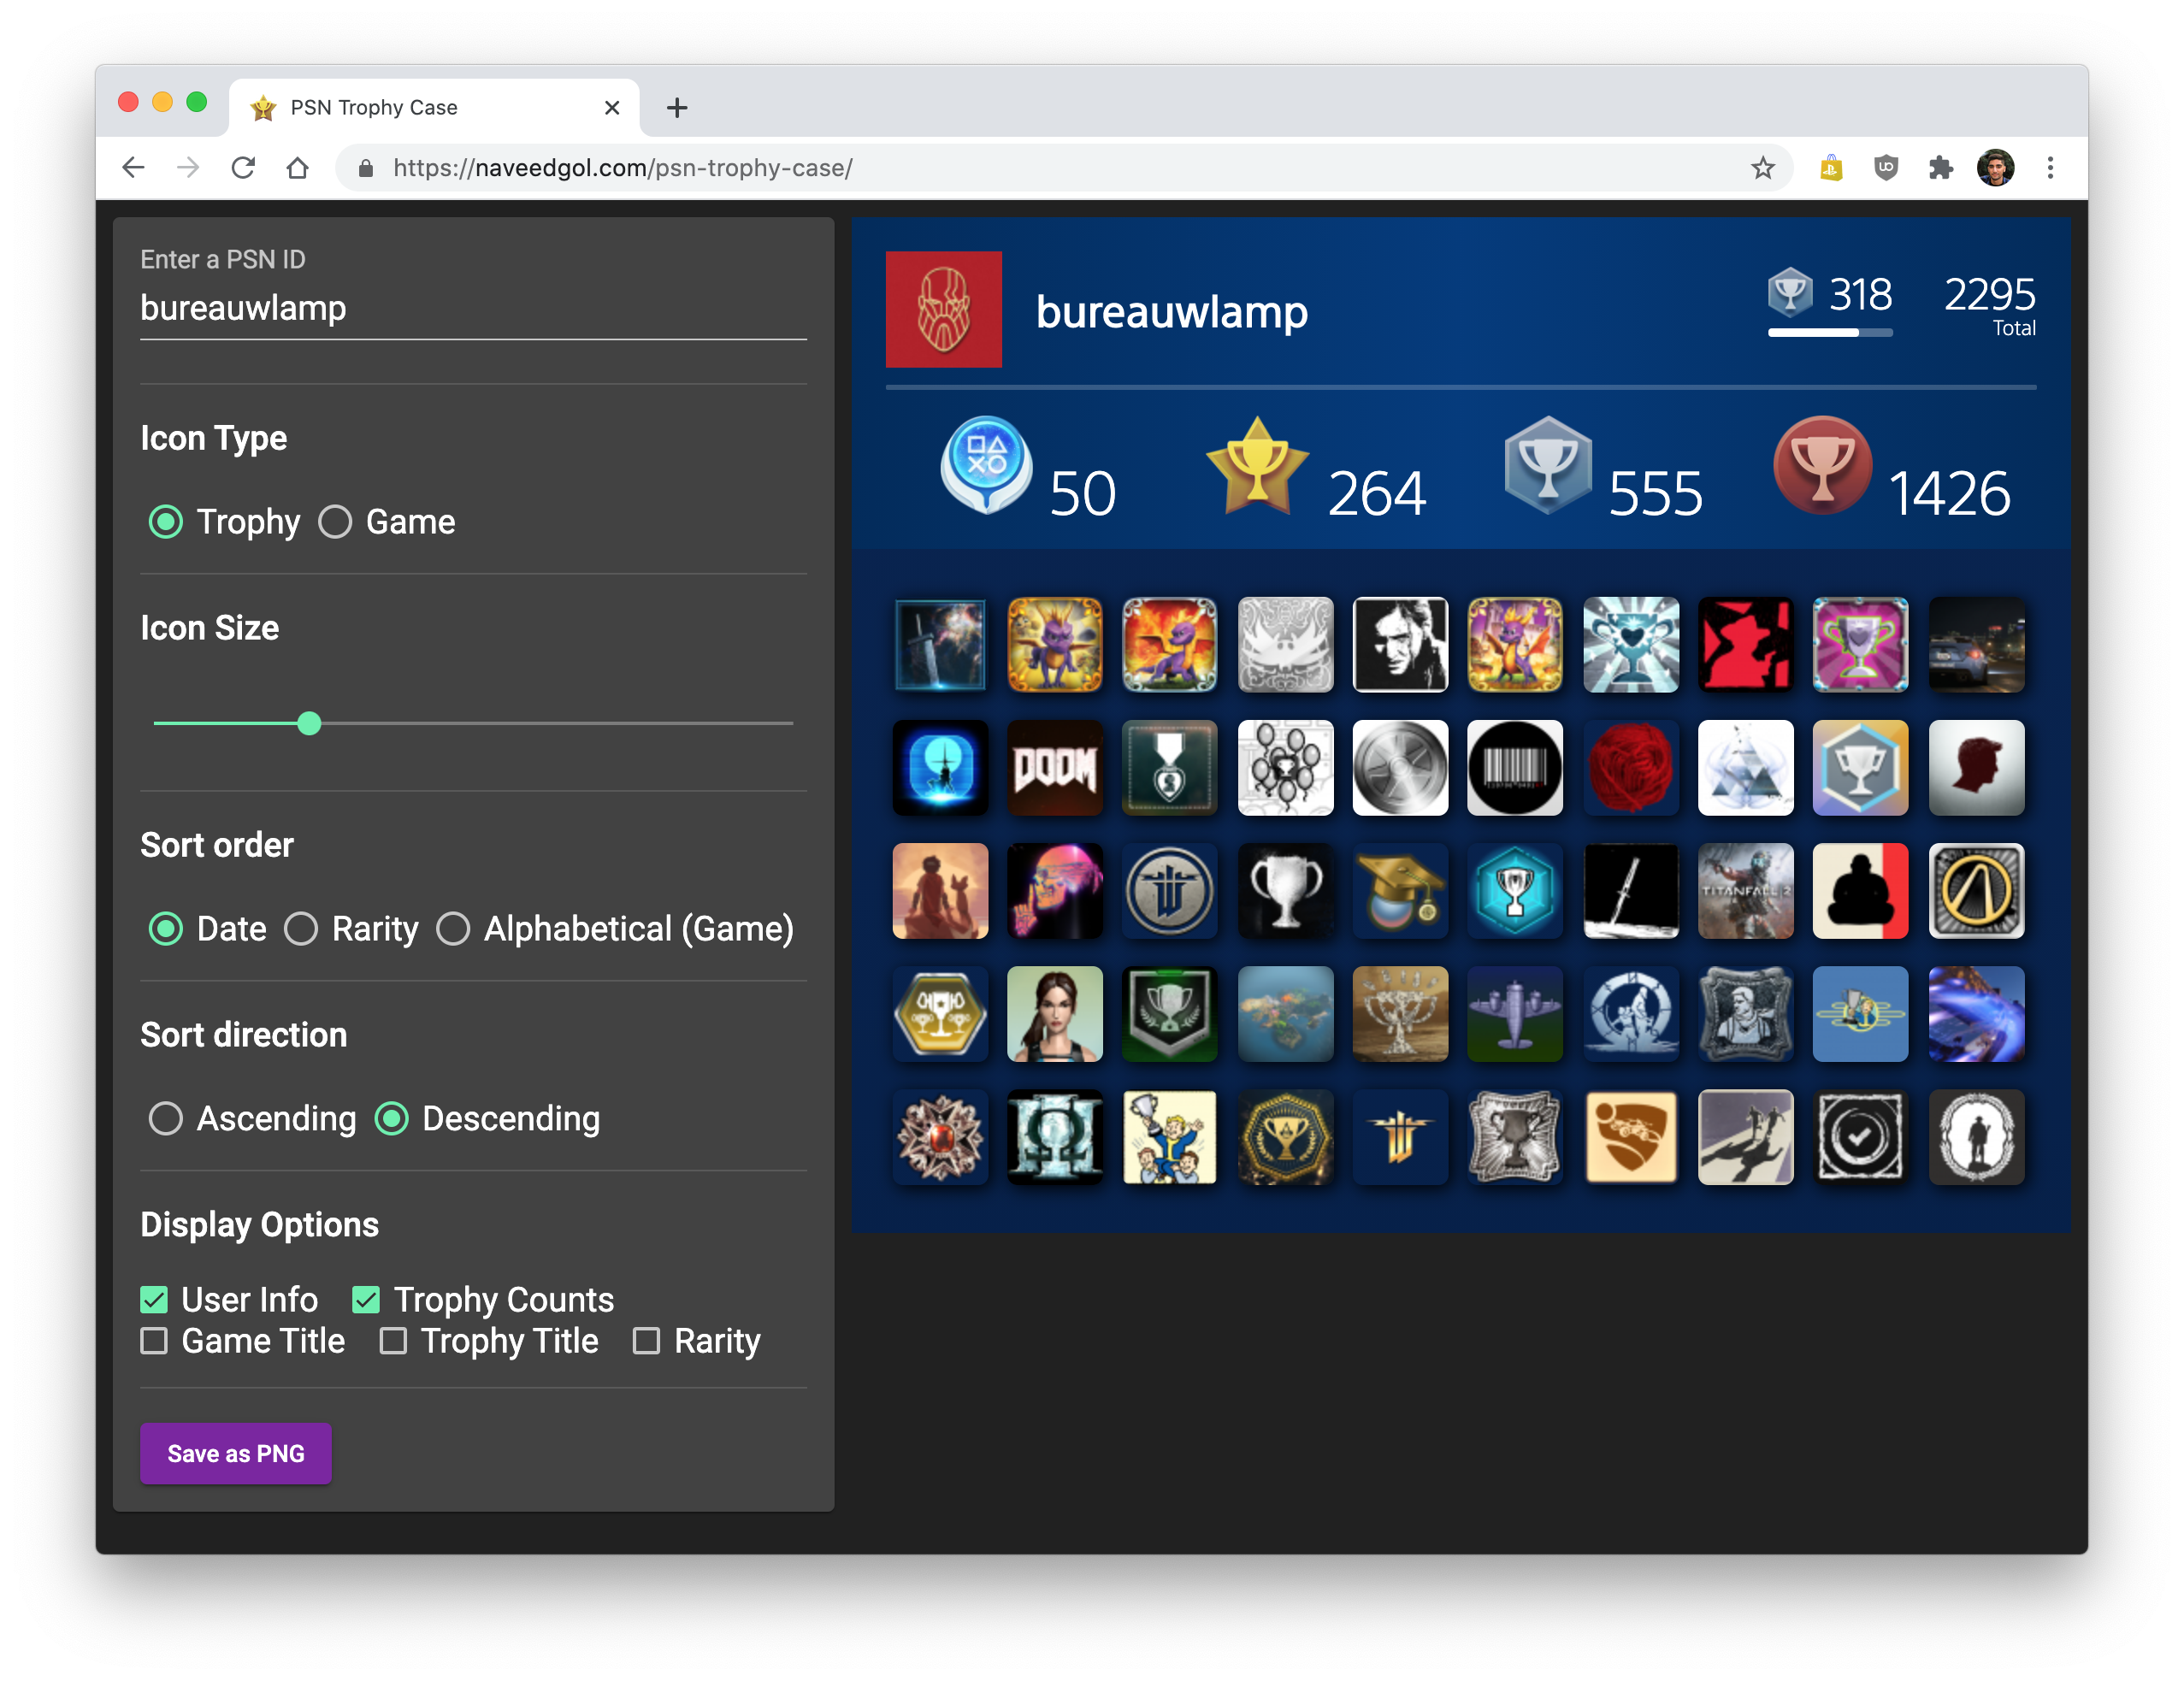Click the Titanfall 2 trophy icon
The height and width of the screenshot is (1681, 2184).
click(1745, 891)
